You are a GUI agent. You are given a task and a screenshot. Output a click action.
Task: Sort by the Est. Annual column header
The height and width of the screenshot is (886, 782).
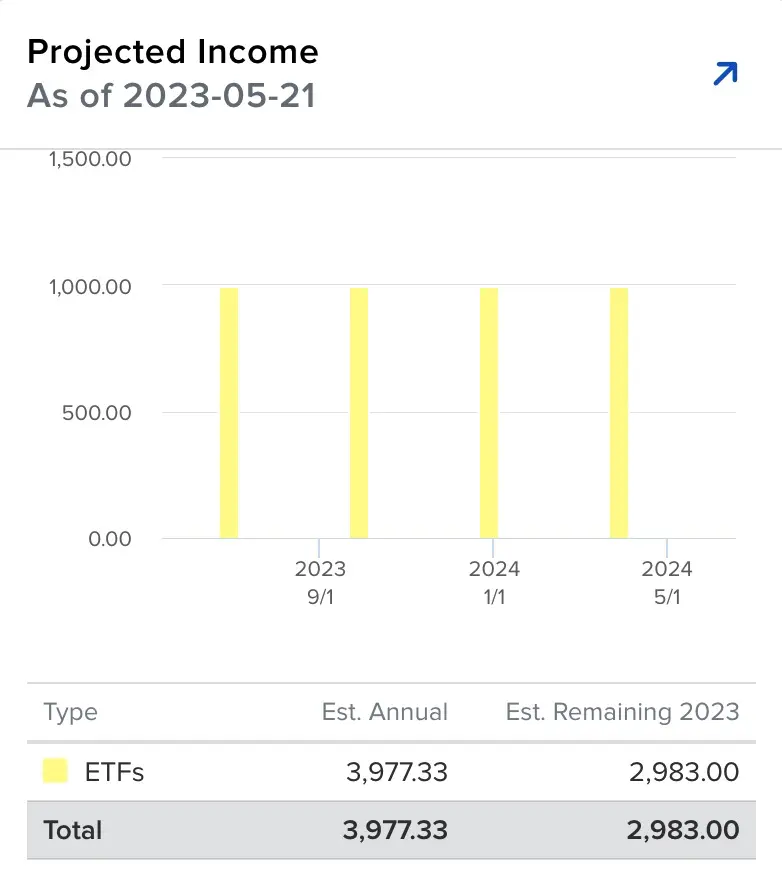(385, 712)
